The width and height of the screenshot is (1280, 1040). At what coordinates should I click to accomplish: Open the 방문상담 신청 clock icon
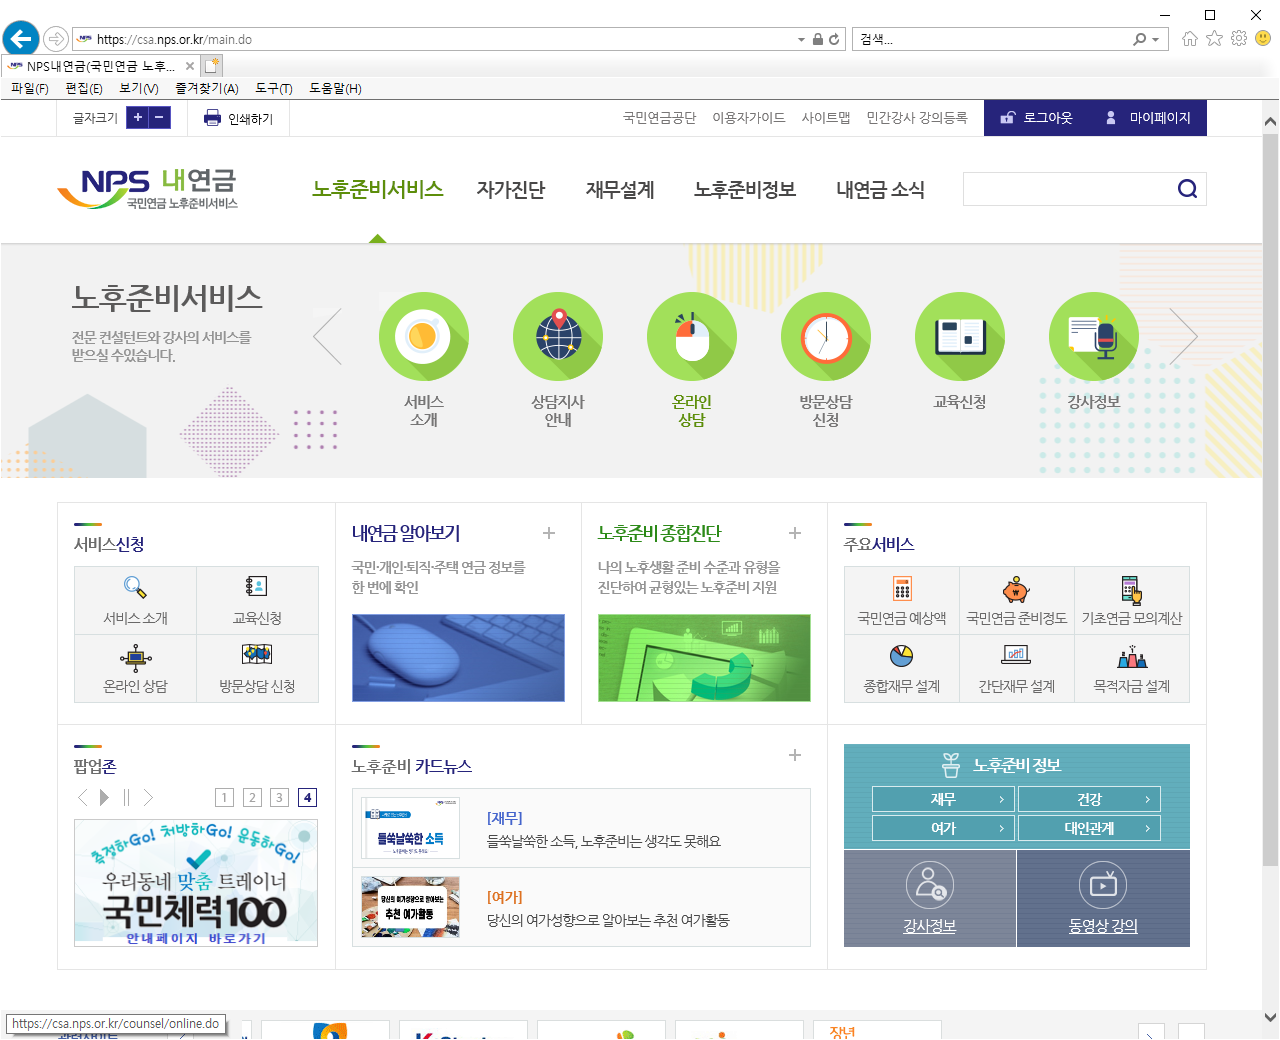pos(826,336)
